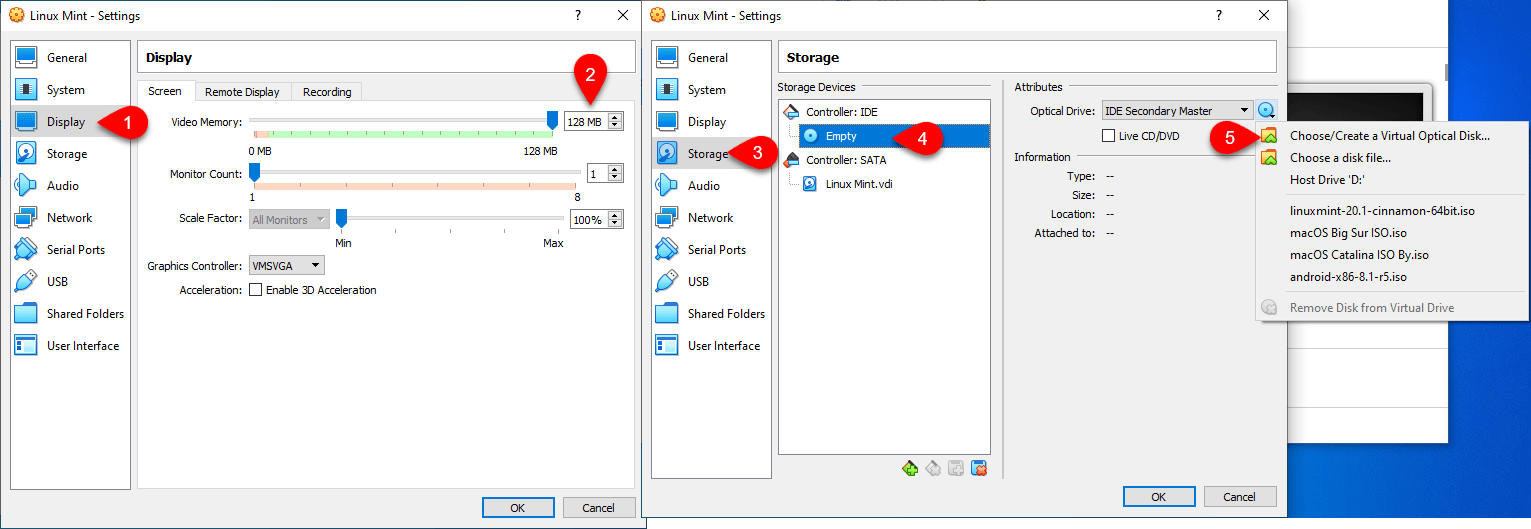Open Network category in Storage settings window
The width and height of the screenshot is (1531, 529).
pos(711,218)
